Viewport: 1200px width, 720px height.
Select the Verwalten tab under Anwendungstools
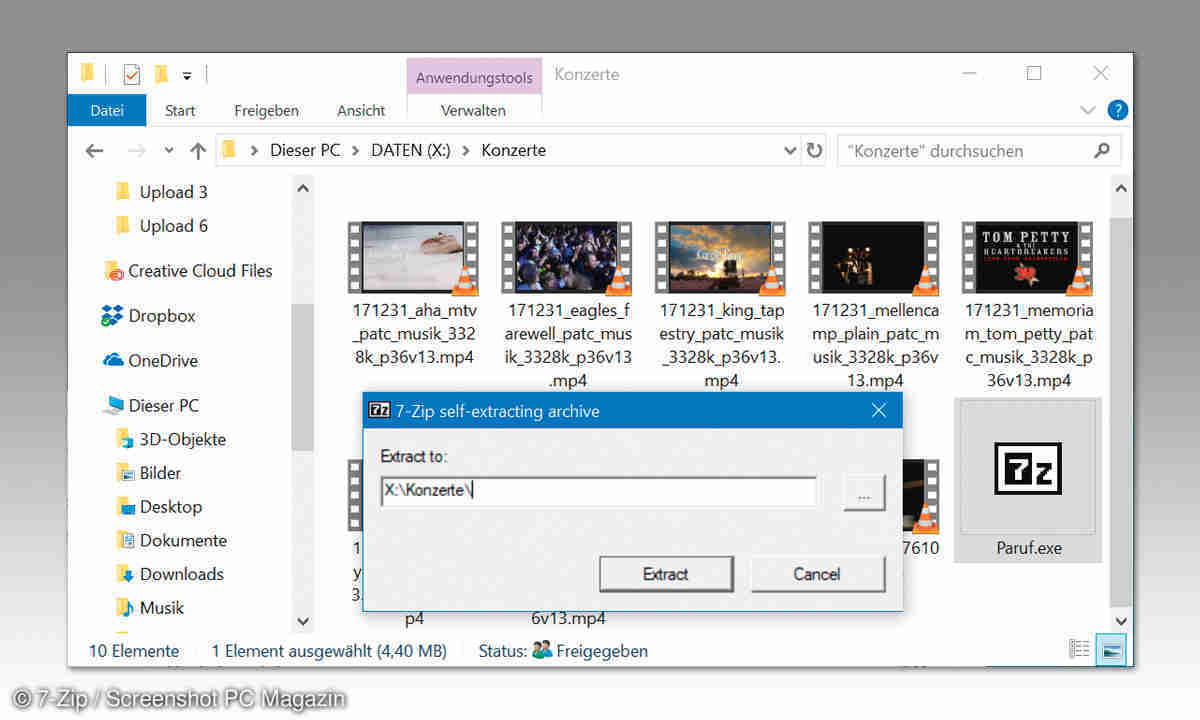point(473,111)
